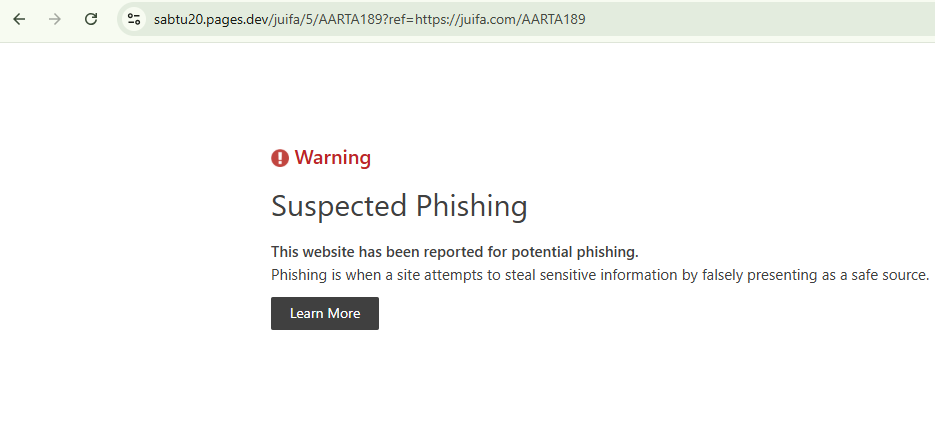Image resolution: width=935 pixels, height=442 pixels.
Task: Click the red warning exclamation icon
Action: pos(280,158)
